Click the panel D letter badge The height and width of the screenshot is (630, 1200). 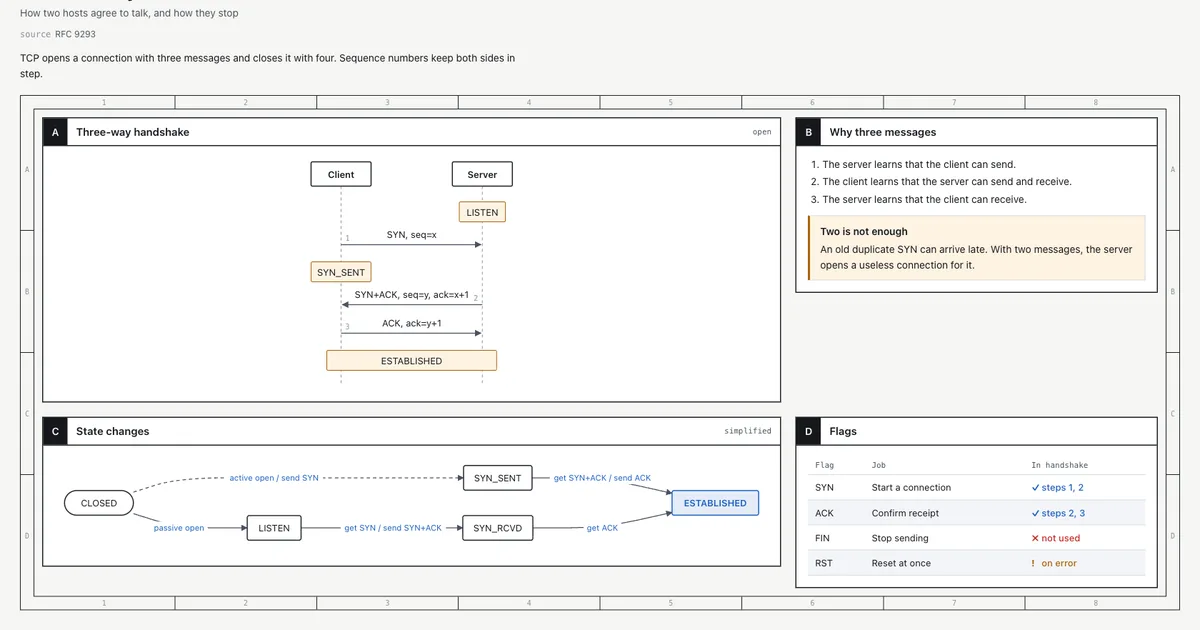coord(808,431)
